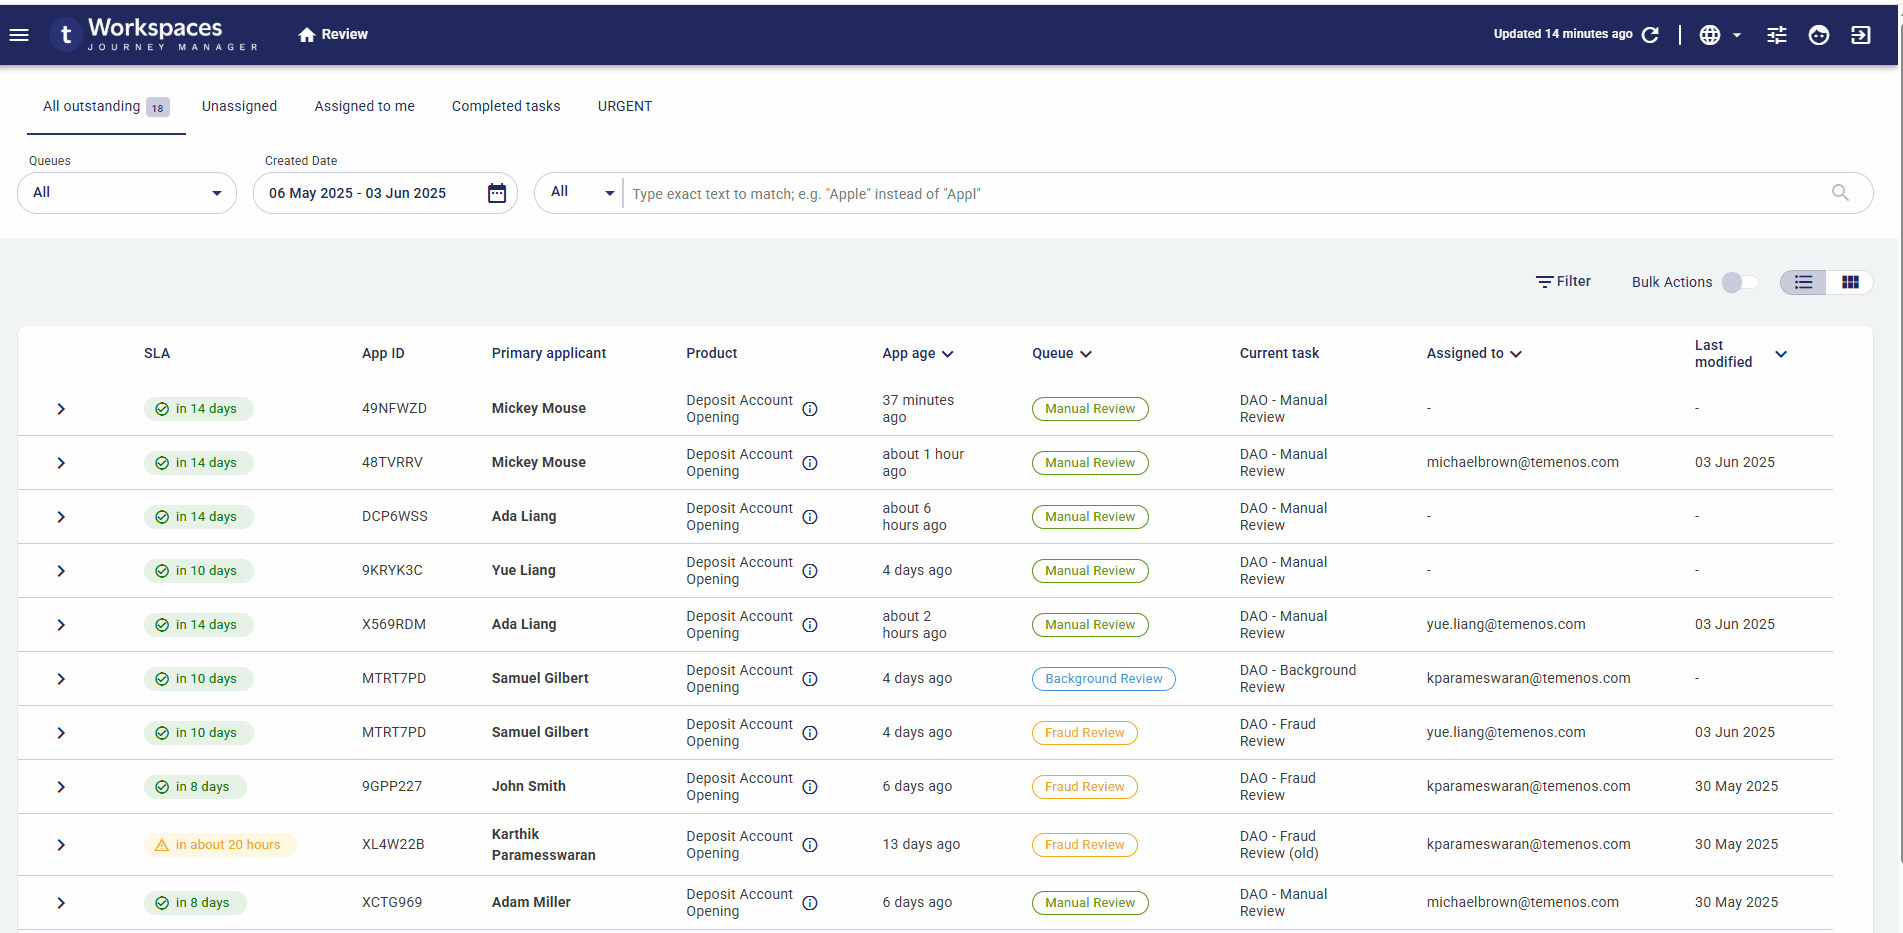Screen dimensions: 1903x933
Task: Select applicant John Smith
Action: [x=528, y=787]
